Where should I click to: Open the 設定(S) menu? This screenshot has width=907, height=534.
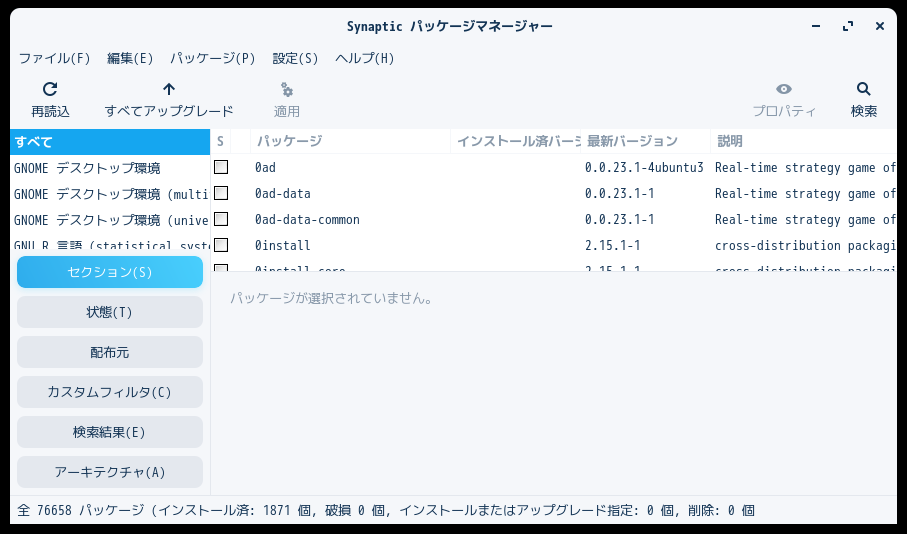296,58
